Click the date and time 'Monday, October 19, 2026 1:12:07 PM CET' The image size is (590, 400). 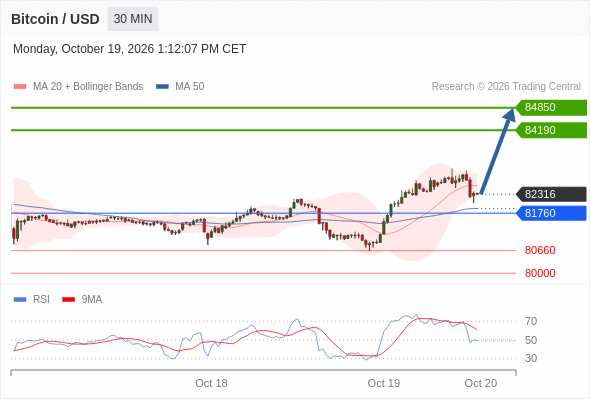pyautogui.click(x=129, y=49)
